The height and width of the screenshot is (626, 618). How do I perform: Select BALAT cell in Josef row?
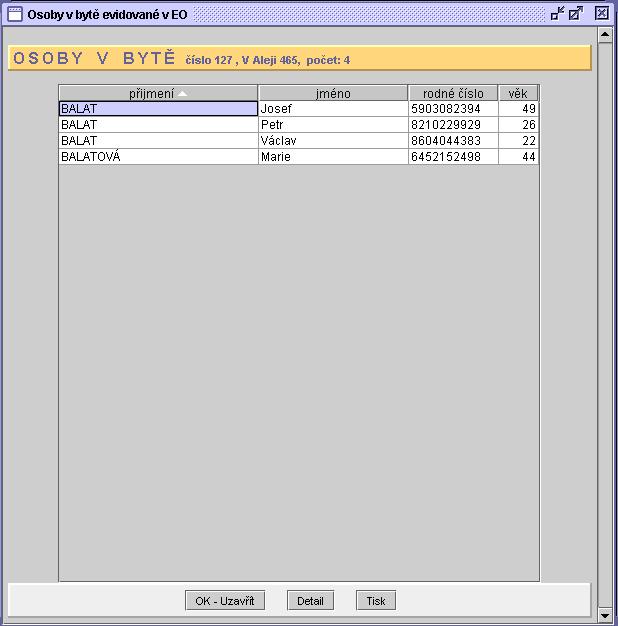click(158, 109)
